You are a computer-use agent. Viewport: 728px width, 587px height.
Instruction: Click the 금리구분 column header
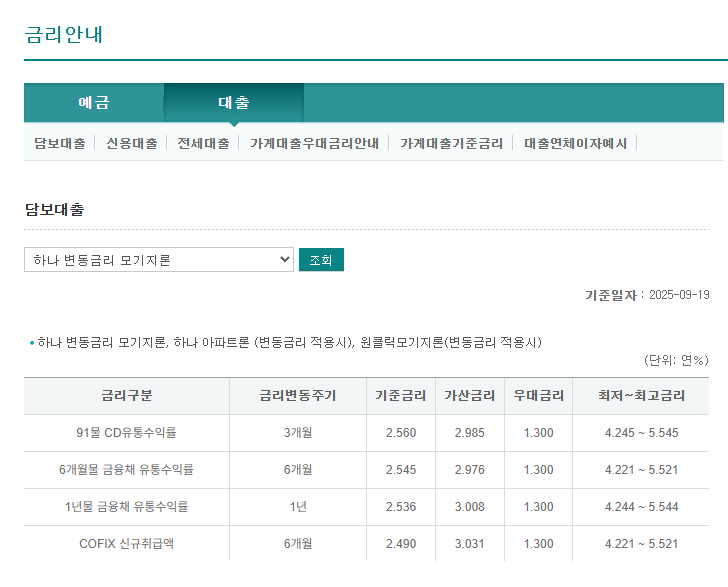point(127,396)
